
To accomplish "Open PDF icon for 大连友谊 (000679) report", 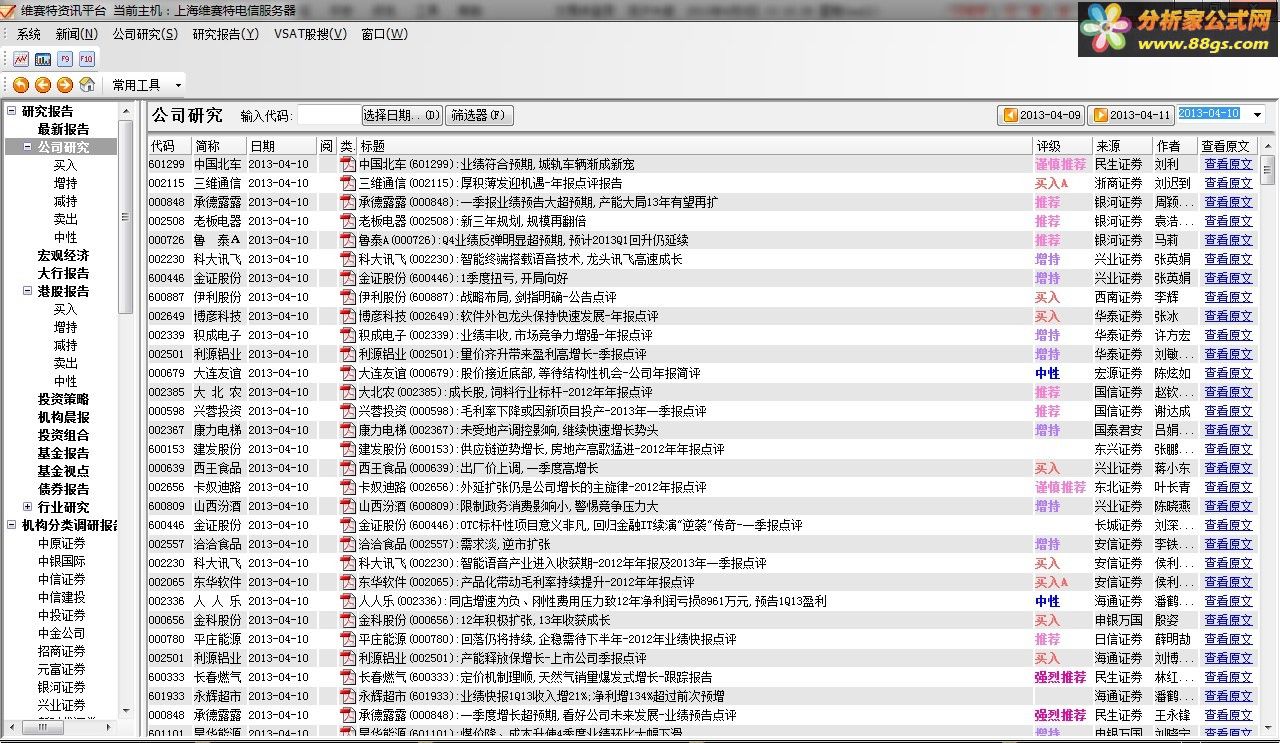I will 349,373.
